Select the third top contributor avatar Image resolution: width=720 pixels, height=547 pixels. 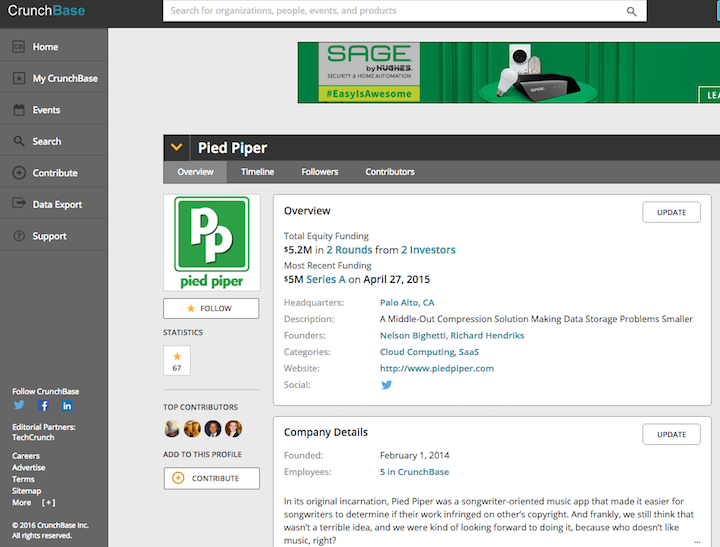click(213, 429)
